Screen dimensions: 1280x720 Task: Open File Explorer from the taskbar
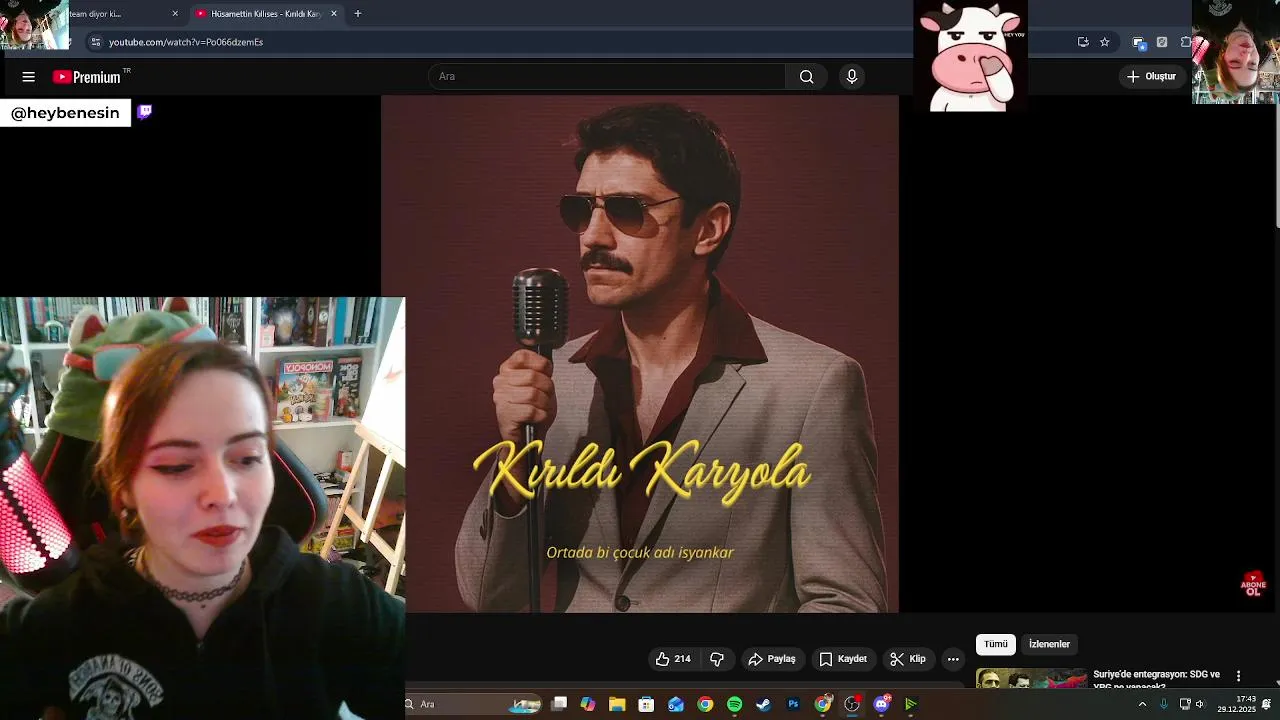(617, 704)
